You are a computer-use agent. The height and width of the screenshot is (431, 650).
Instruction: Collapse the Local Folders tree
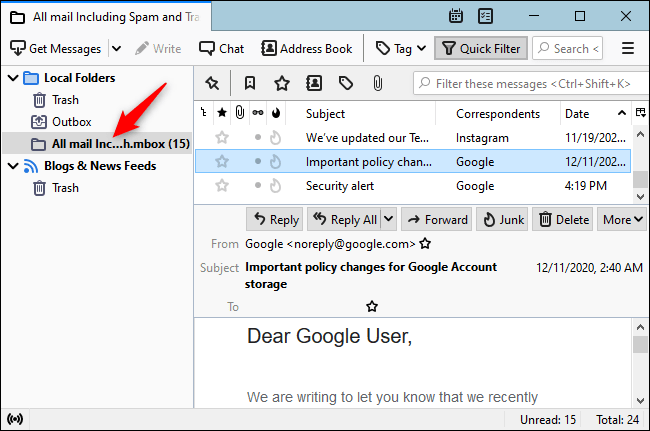click(12, 78)
